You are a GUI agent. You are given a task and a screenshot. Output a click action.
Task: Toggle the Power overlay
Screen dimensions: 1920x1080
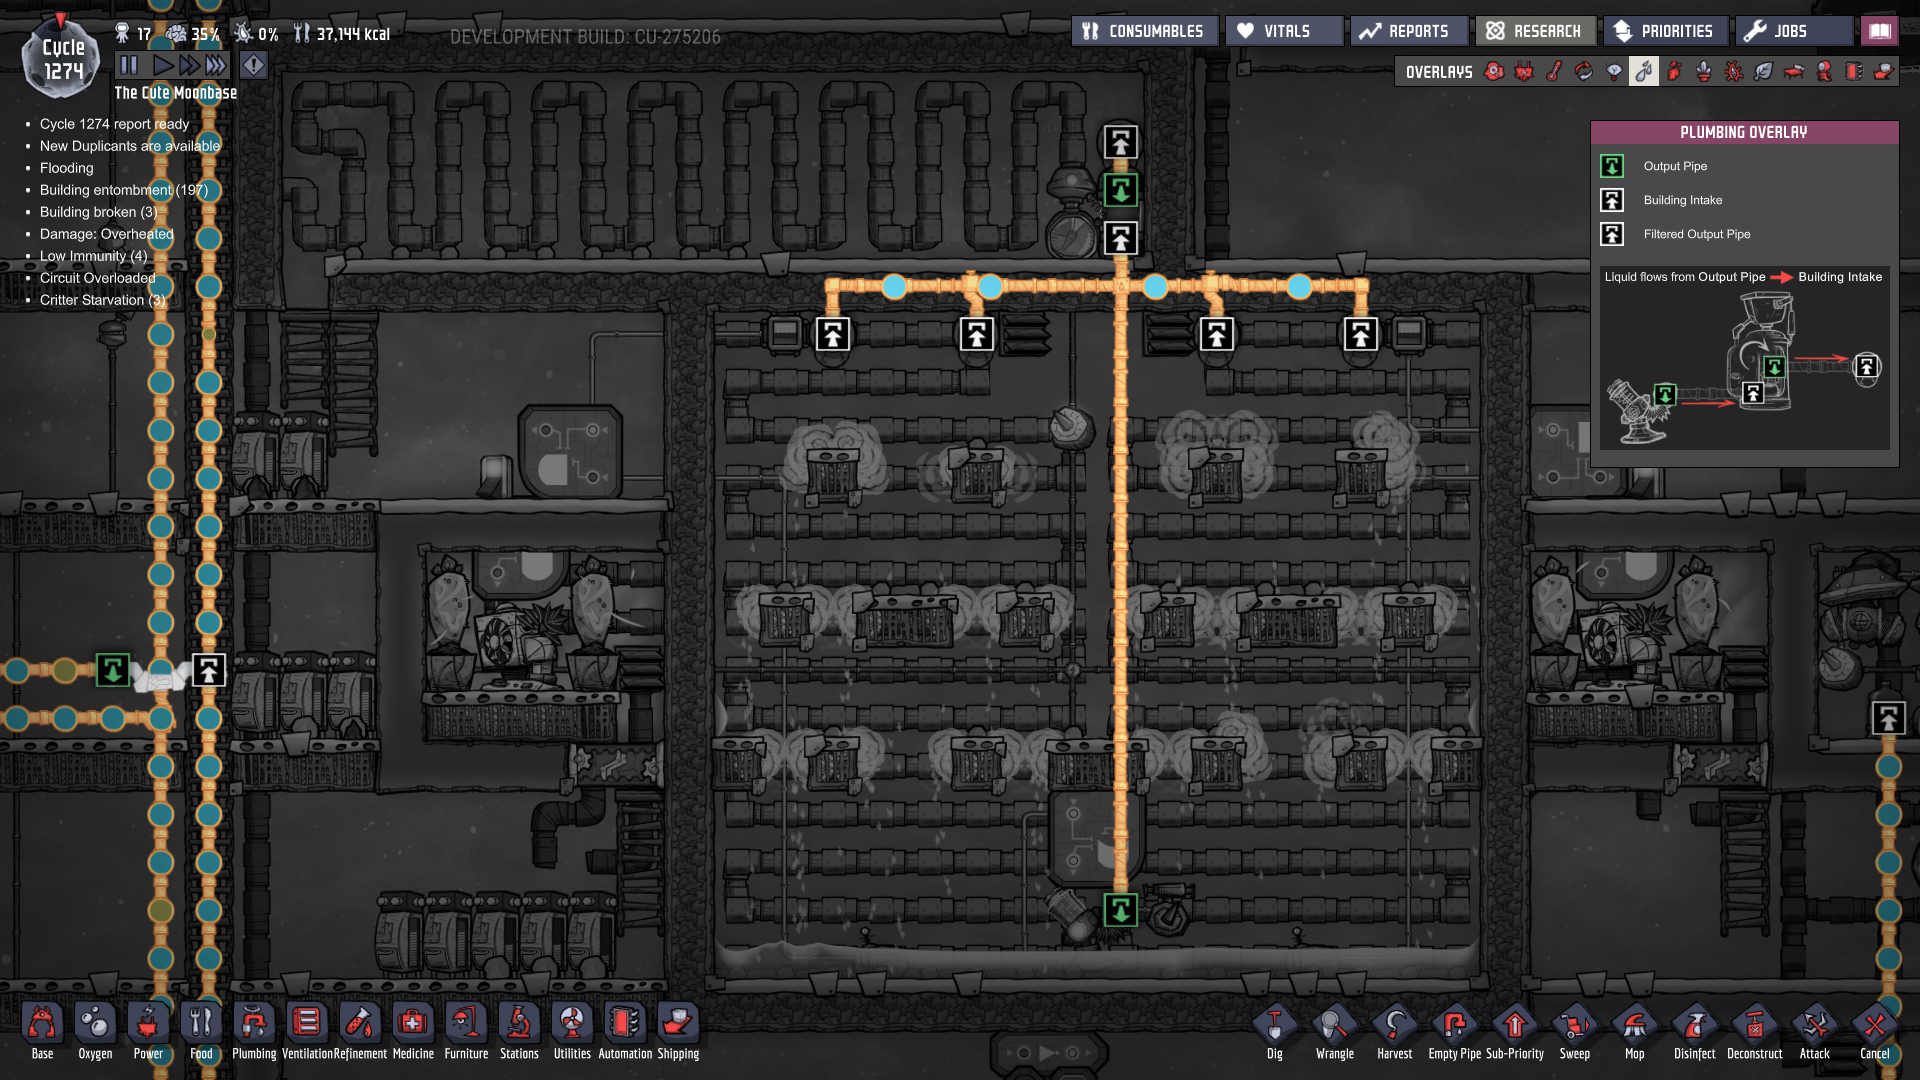pyautogui.click(x=1524, y=72)
